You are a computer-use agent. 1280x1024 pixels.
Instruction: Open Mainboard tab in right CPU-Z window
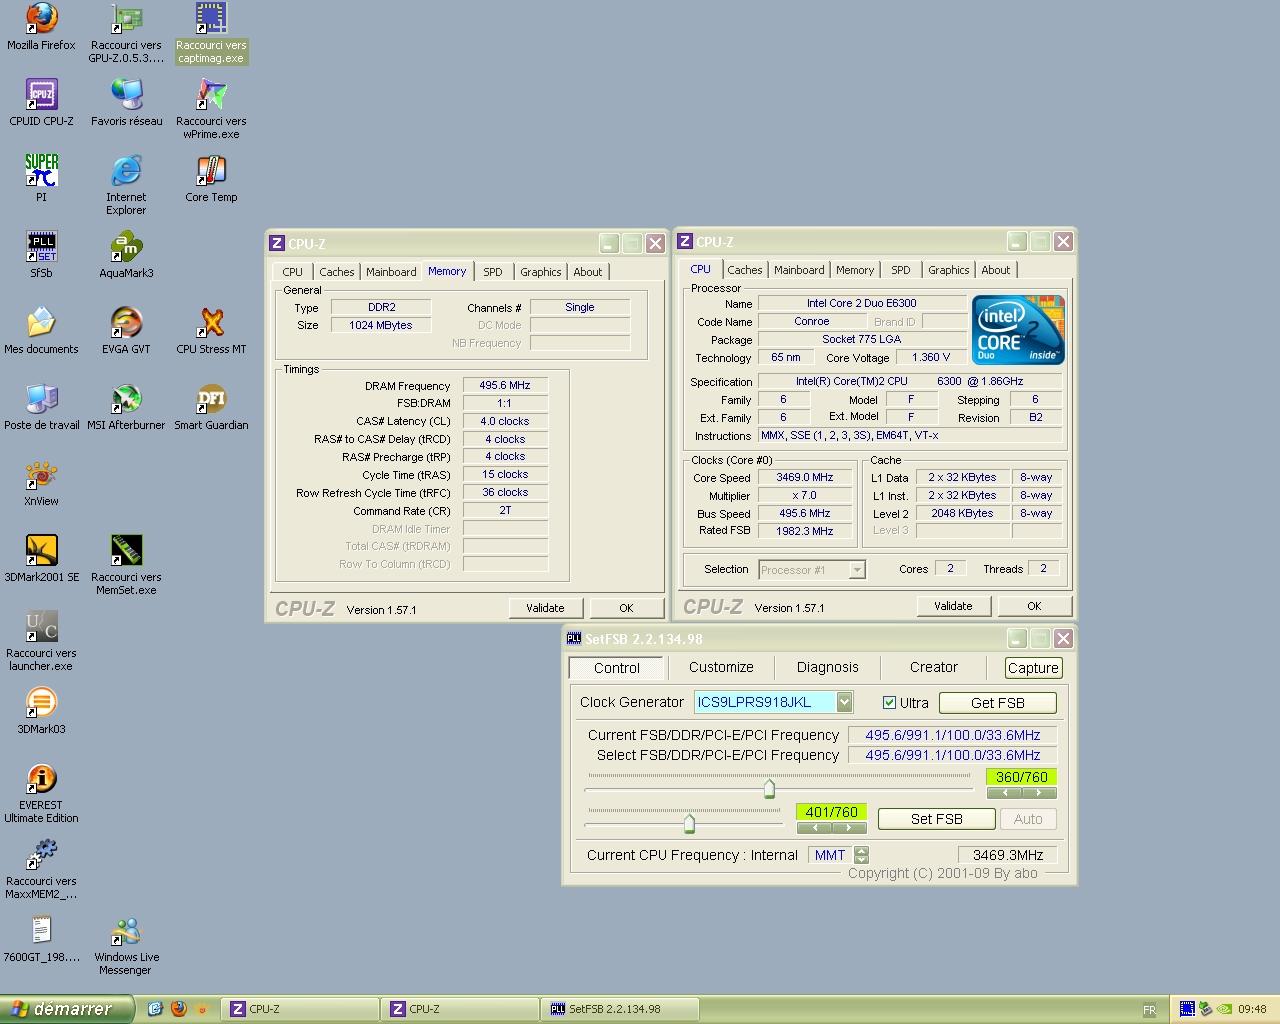pos(799,270)
